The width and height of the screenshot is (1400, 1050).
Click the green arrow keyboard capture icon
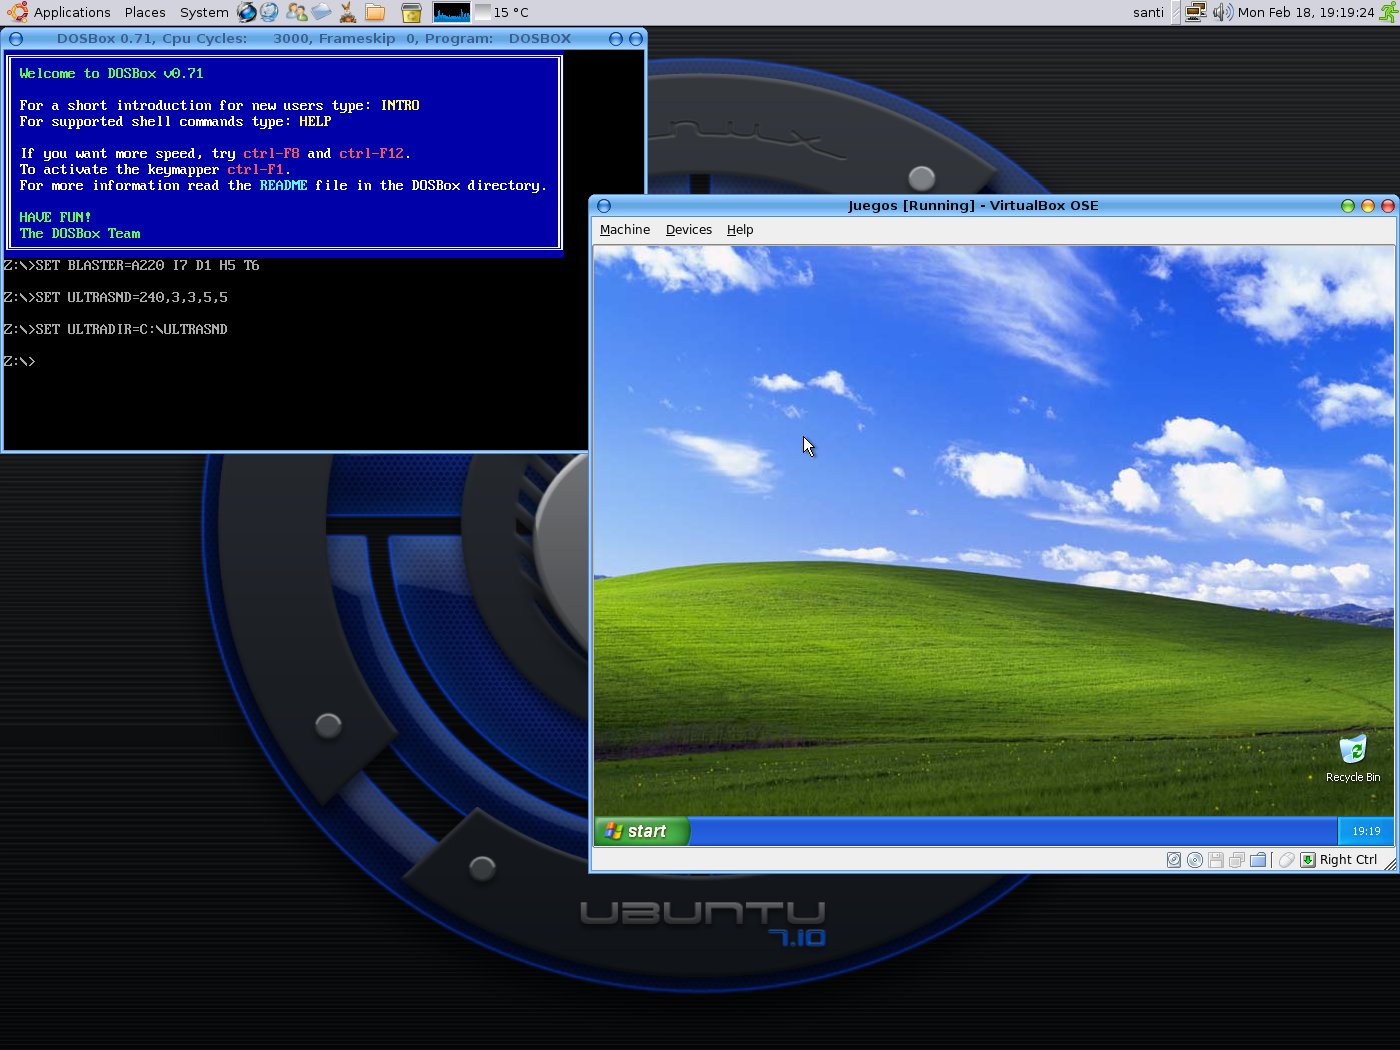pyautogui.click(x=1308, y=860)
